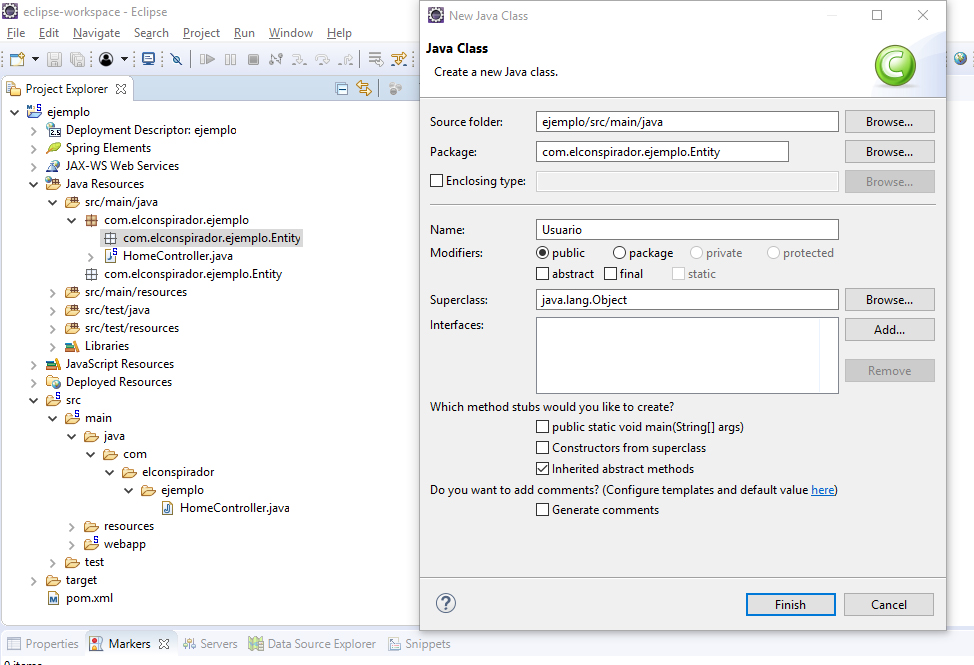This screenshot has height=665, width=974.
Task: Check the abstract modifier checkbox
Action: tap(542, 274)
